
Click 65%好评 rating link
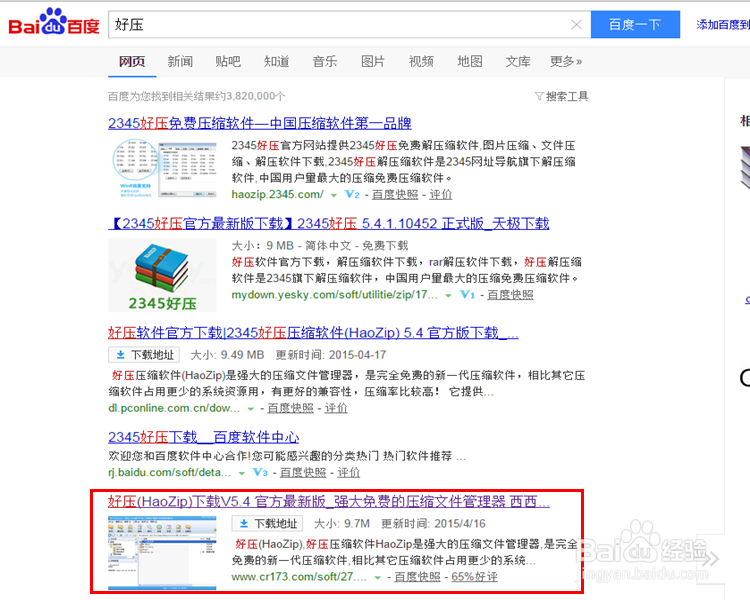click(x=474, y=577)
